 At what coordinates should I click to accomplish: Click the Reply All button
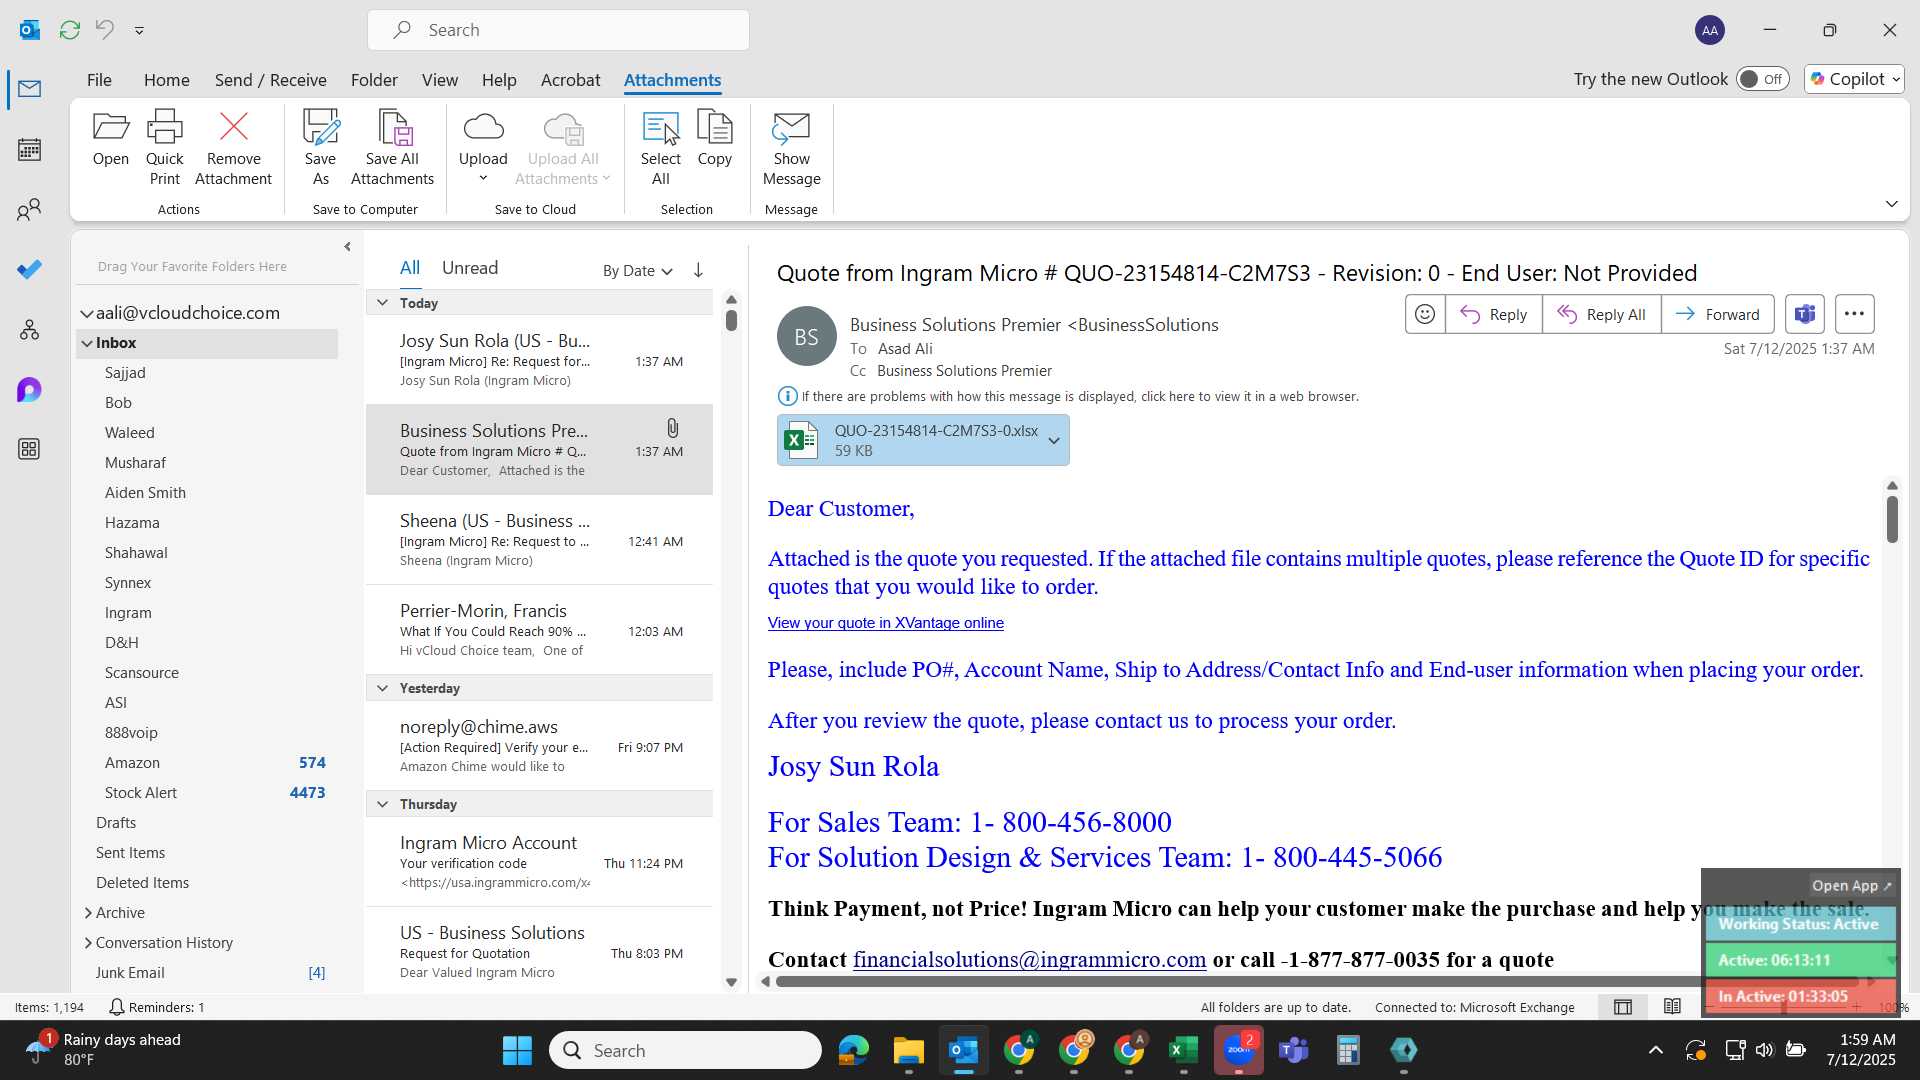pos(1601,314)
